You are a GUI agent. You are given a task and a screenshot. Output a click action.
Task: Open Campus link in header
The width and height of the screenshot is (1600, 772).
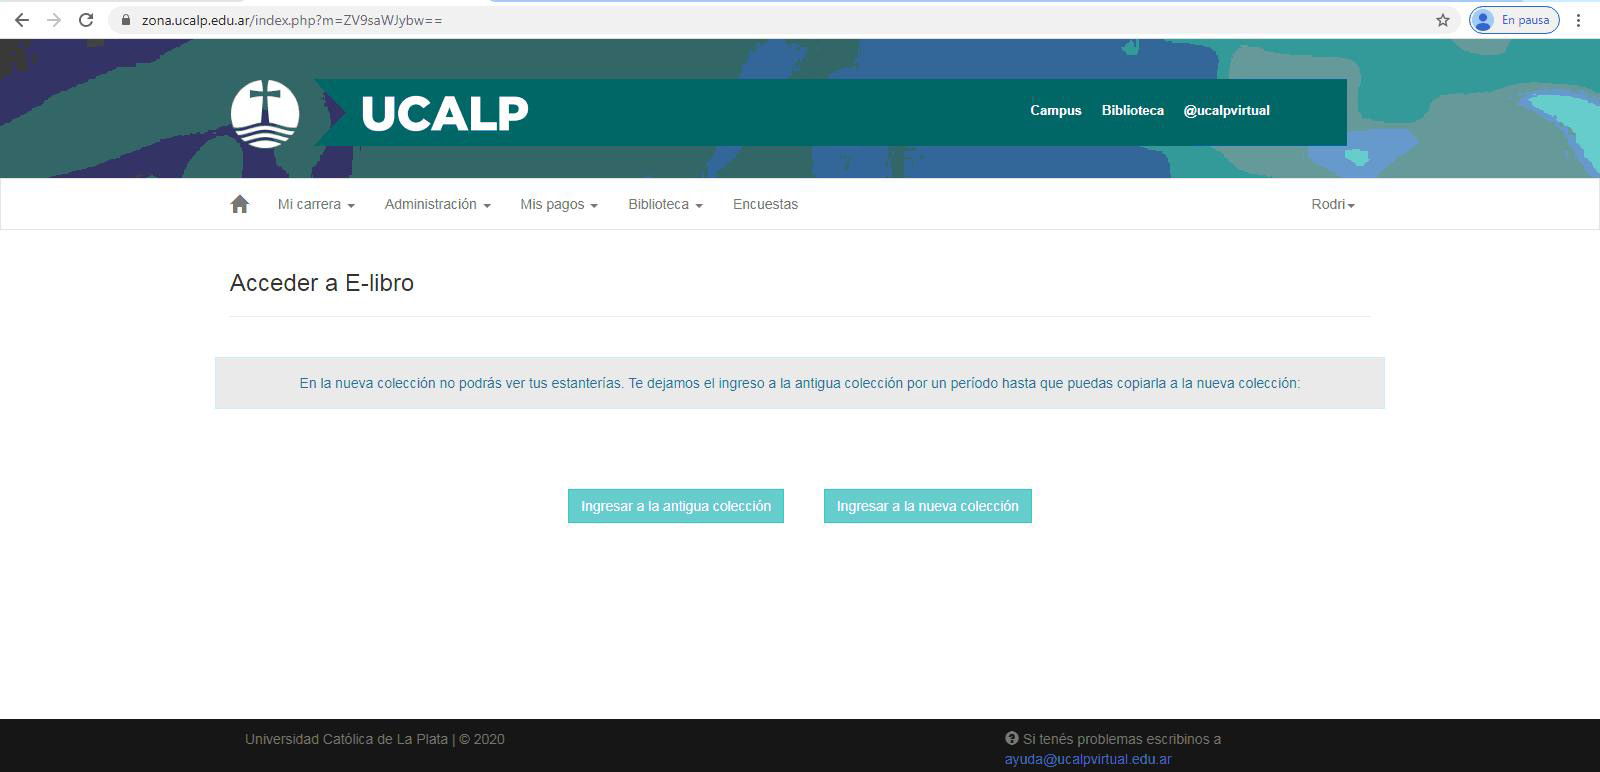[1055, 111]
